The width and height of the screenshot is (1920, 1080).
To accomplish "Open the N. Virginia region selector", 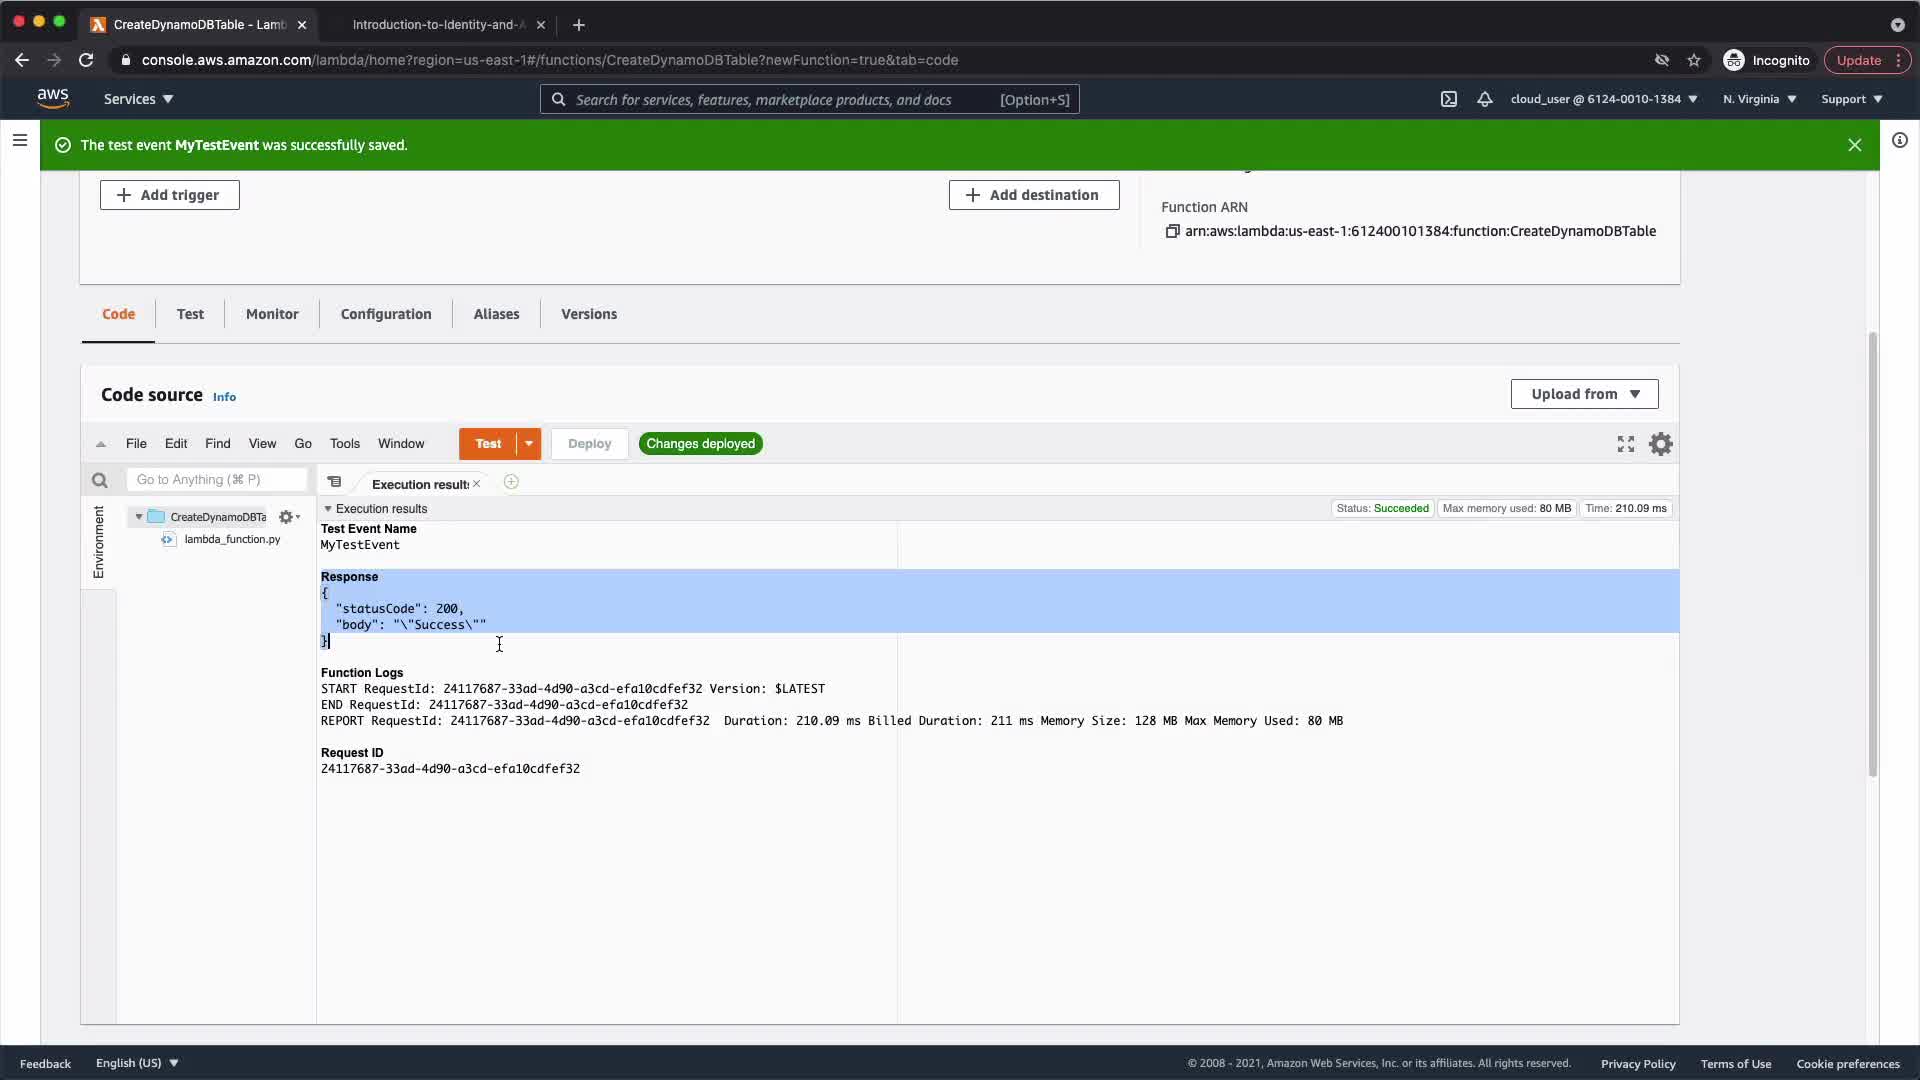I will click(x=1759, y=99).
